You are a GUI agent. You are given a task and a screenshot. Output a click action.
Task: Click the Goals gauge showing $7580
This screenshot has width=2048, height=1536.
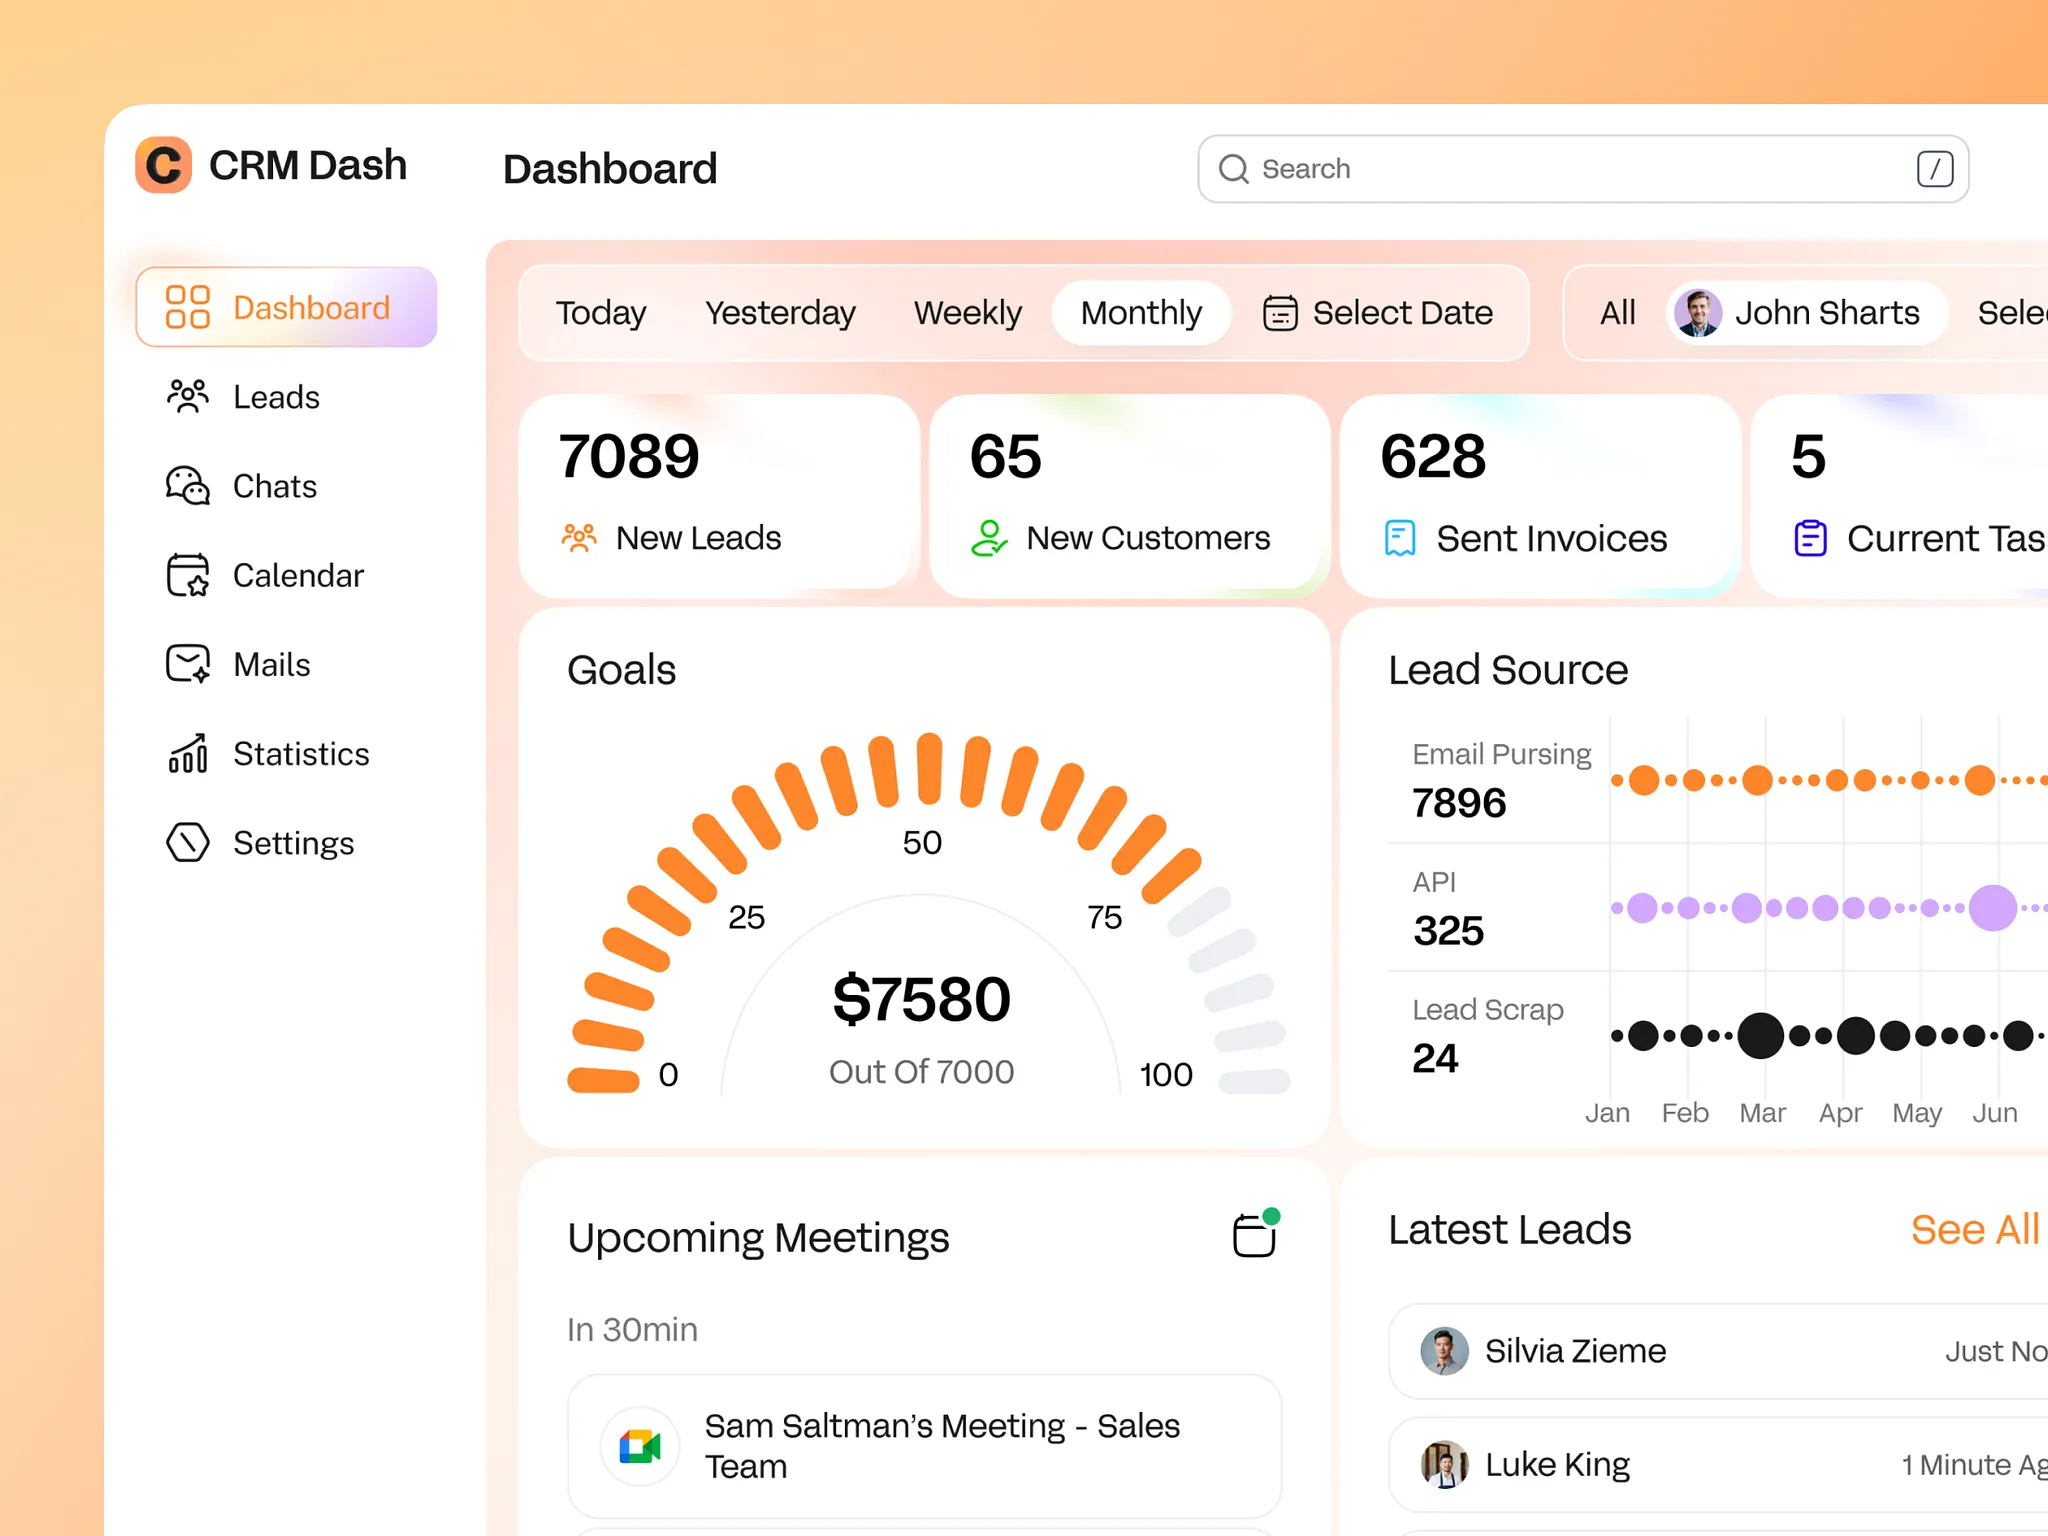pyautogui.click(x=921, y=997)
